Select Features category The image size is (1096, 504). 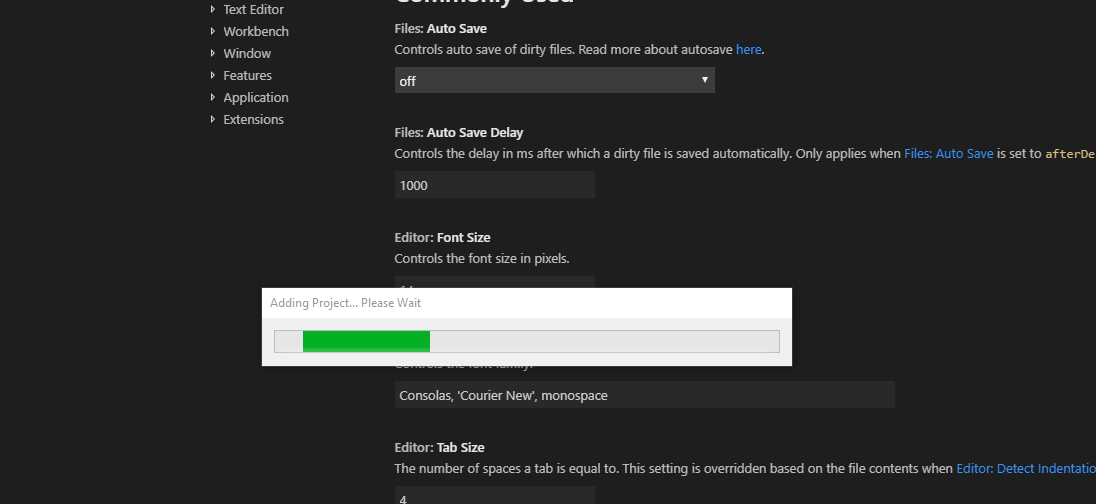pyautogui.click(x=247, y=75)
